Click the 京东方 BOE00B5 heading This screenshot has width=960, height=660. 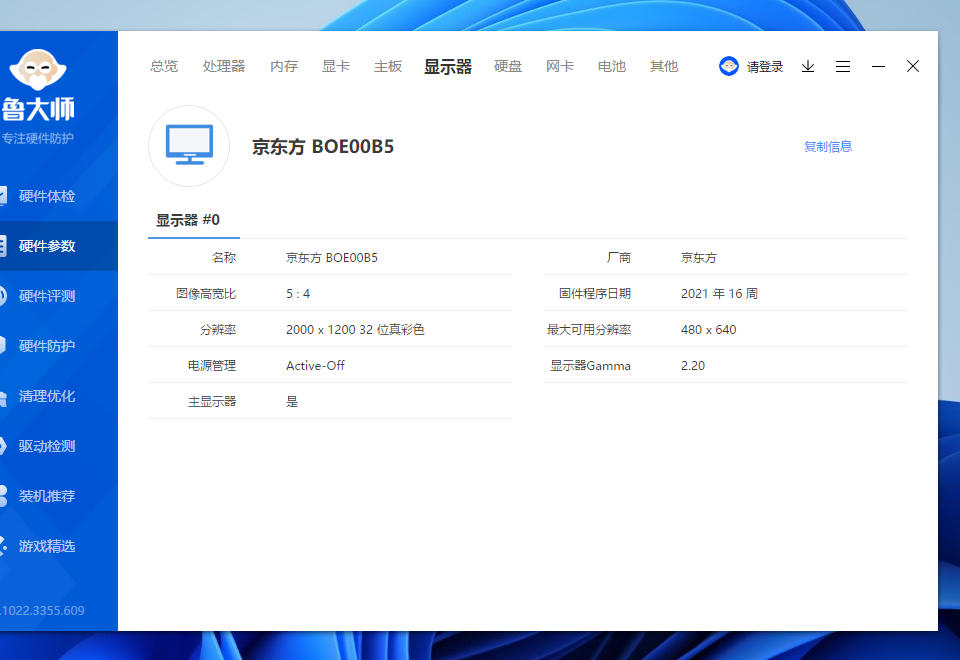[x=323, y=147]
